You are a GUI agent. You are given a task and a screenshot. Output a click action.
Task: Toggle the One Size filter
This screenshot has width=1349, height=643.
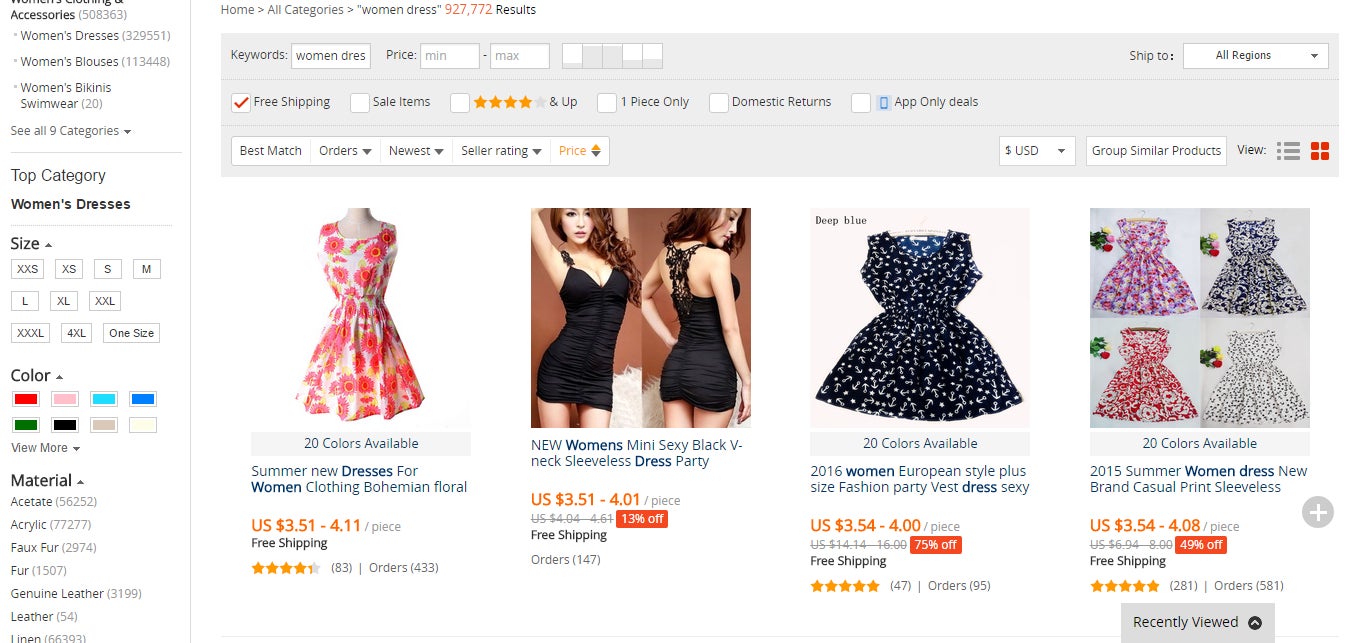click(x=131, y=333)
